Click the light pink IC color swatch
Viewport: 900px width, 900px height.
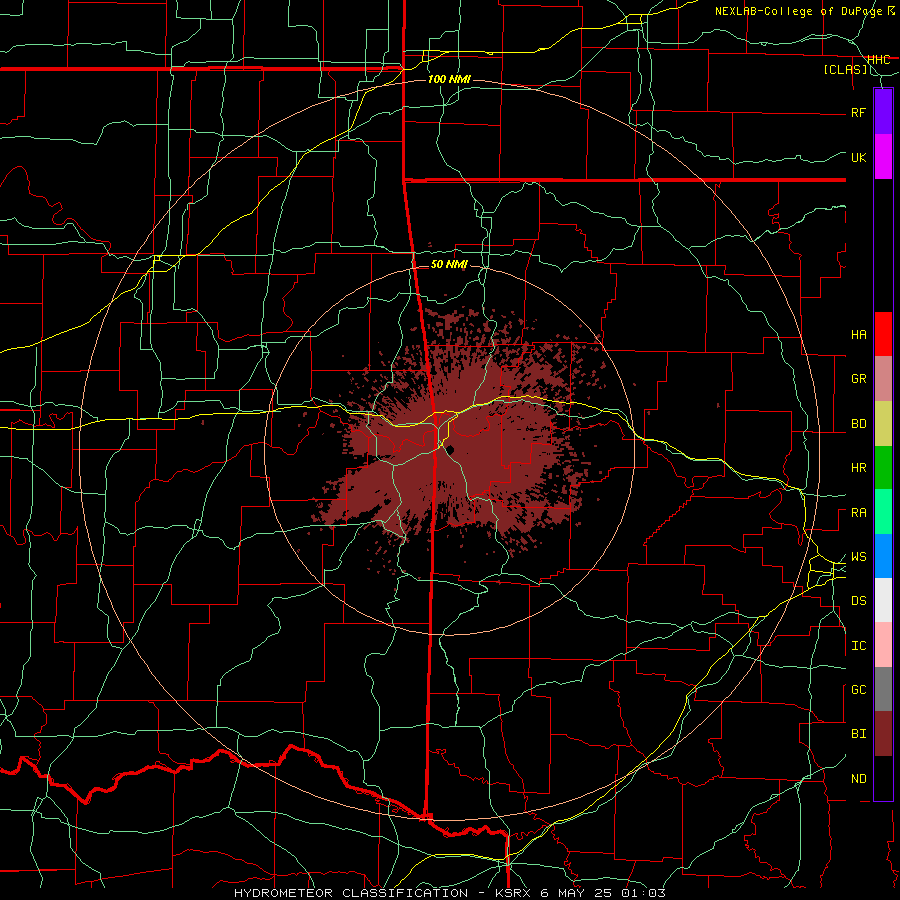pos(883,645)
